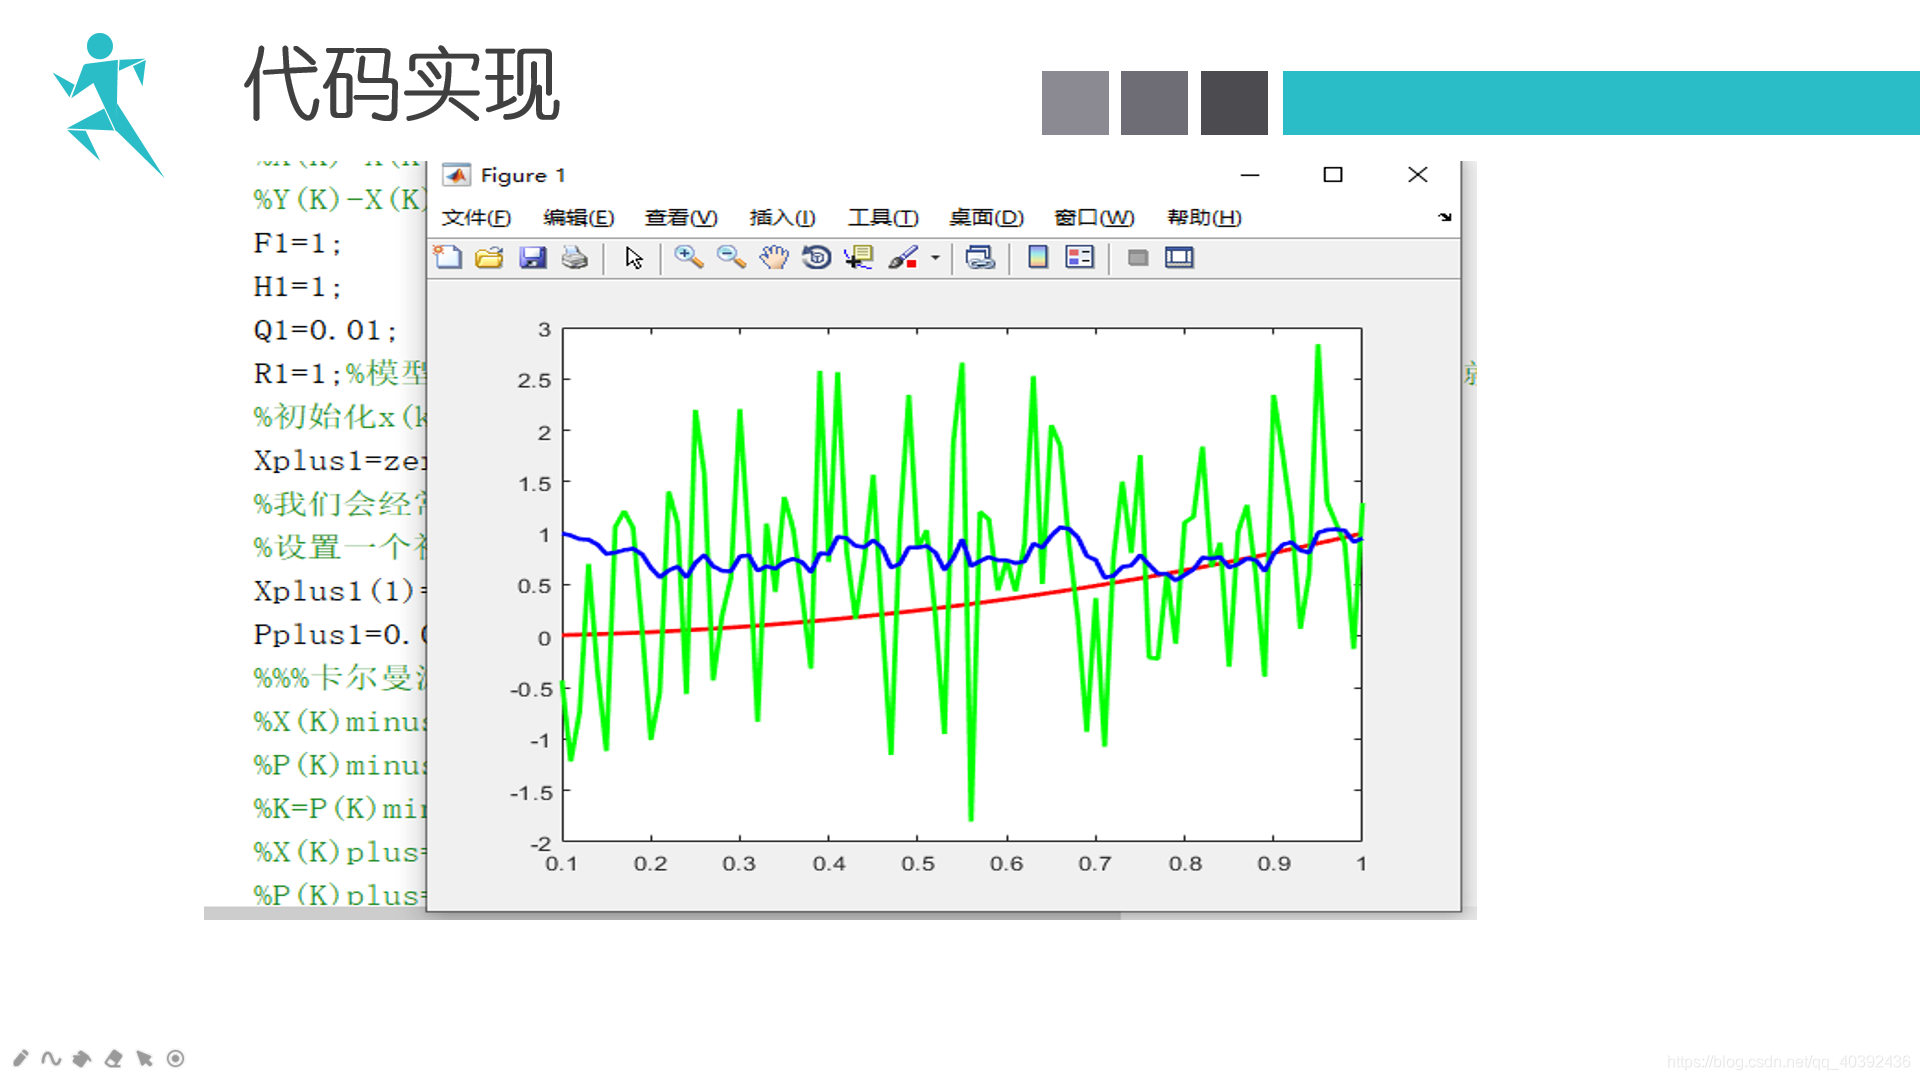The width and height of the screenshot is (1920, 1080).
Task: Select the Edit Plot arrow tool
Action: (634, 257)
